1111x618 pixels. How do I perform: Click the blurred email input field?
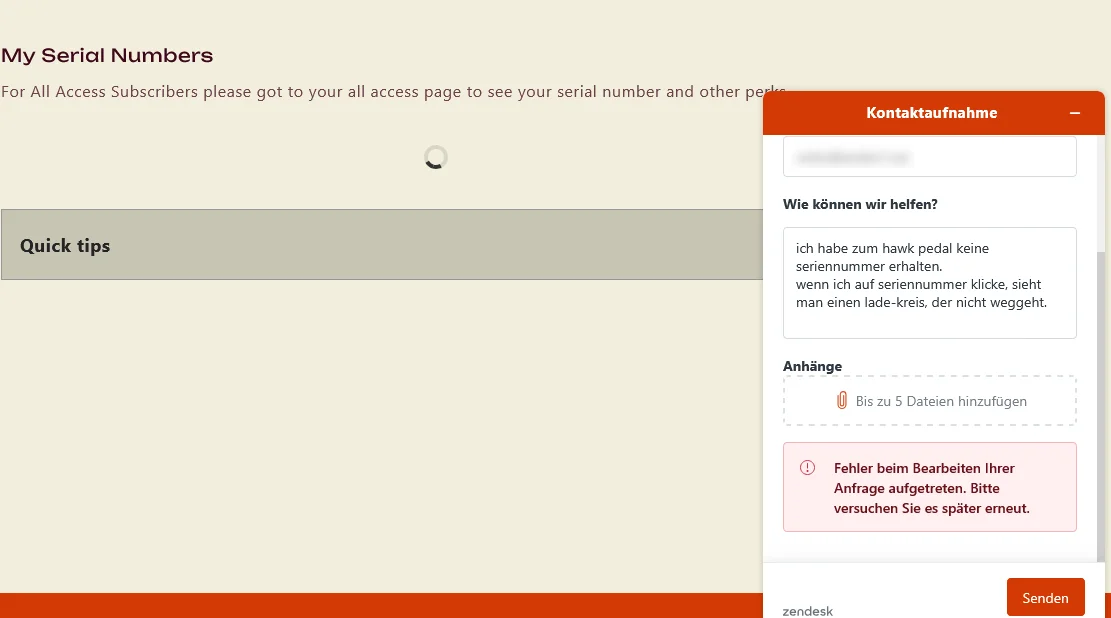point(930,157)
